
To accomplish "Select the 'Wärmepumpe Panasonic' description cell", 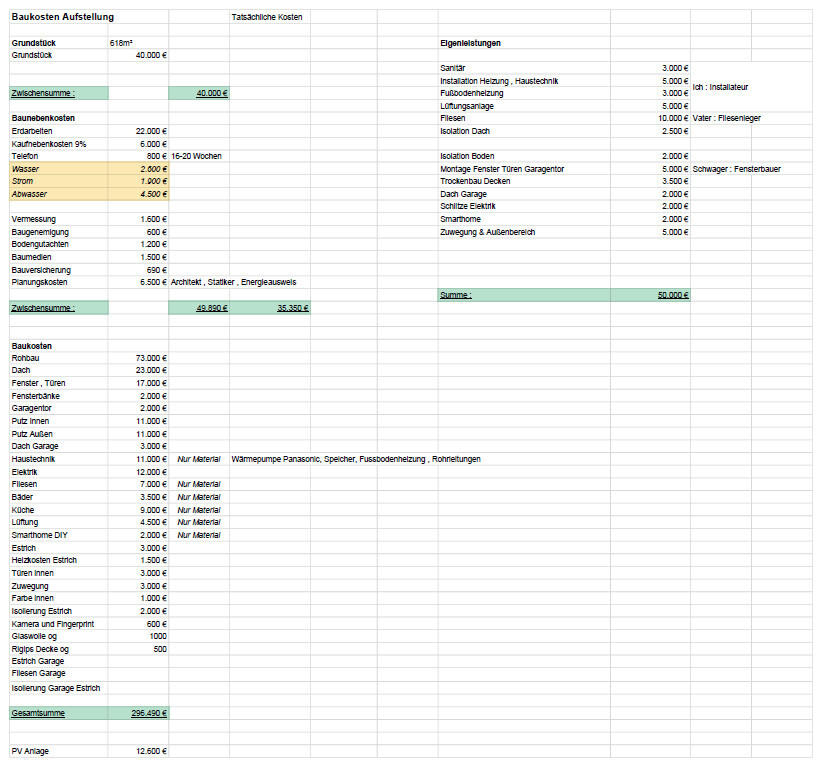I will pos(355,459).
